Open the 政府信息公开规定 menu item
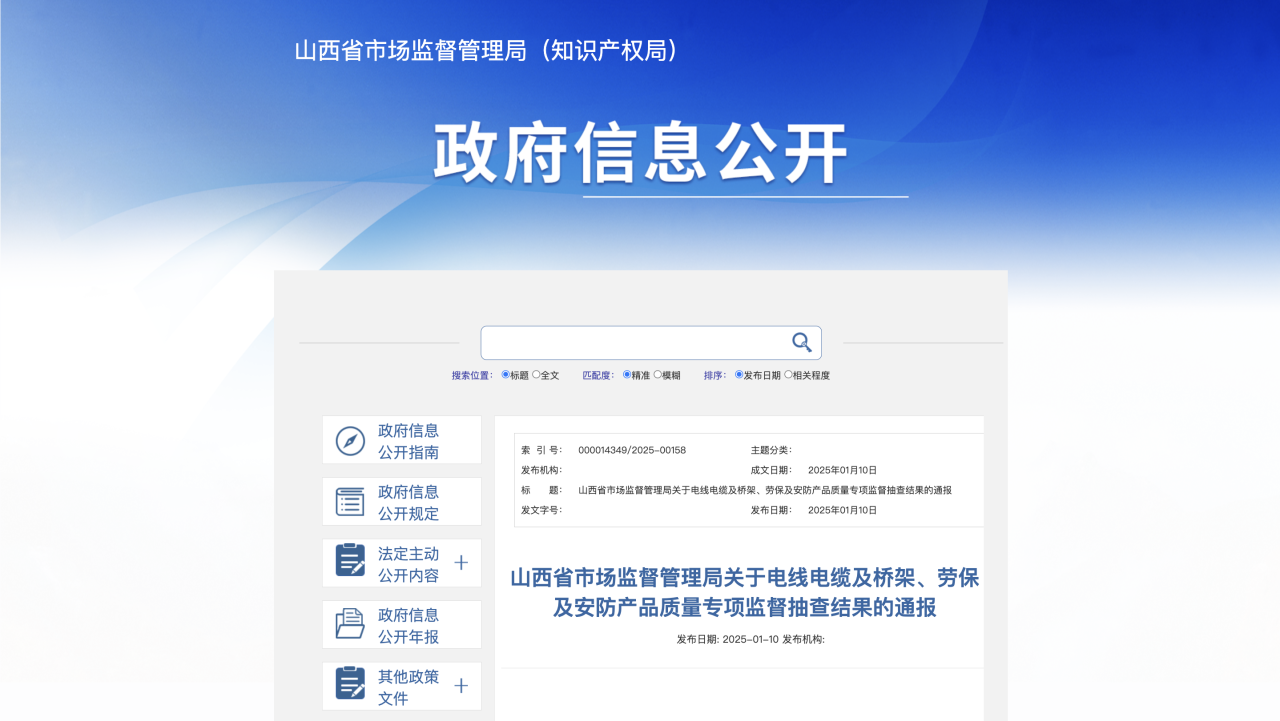Viewport: 1280px width, 721px height. click(408, 502)
